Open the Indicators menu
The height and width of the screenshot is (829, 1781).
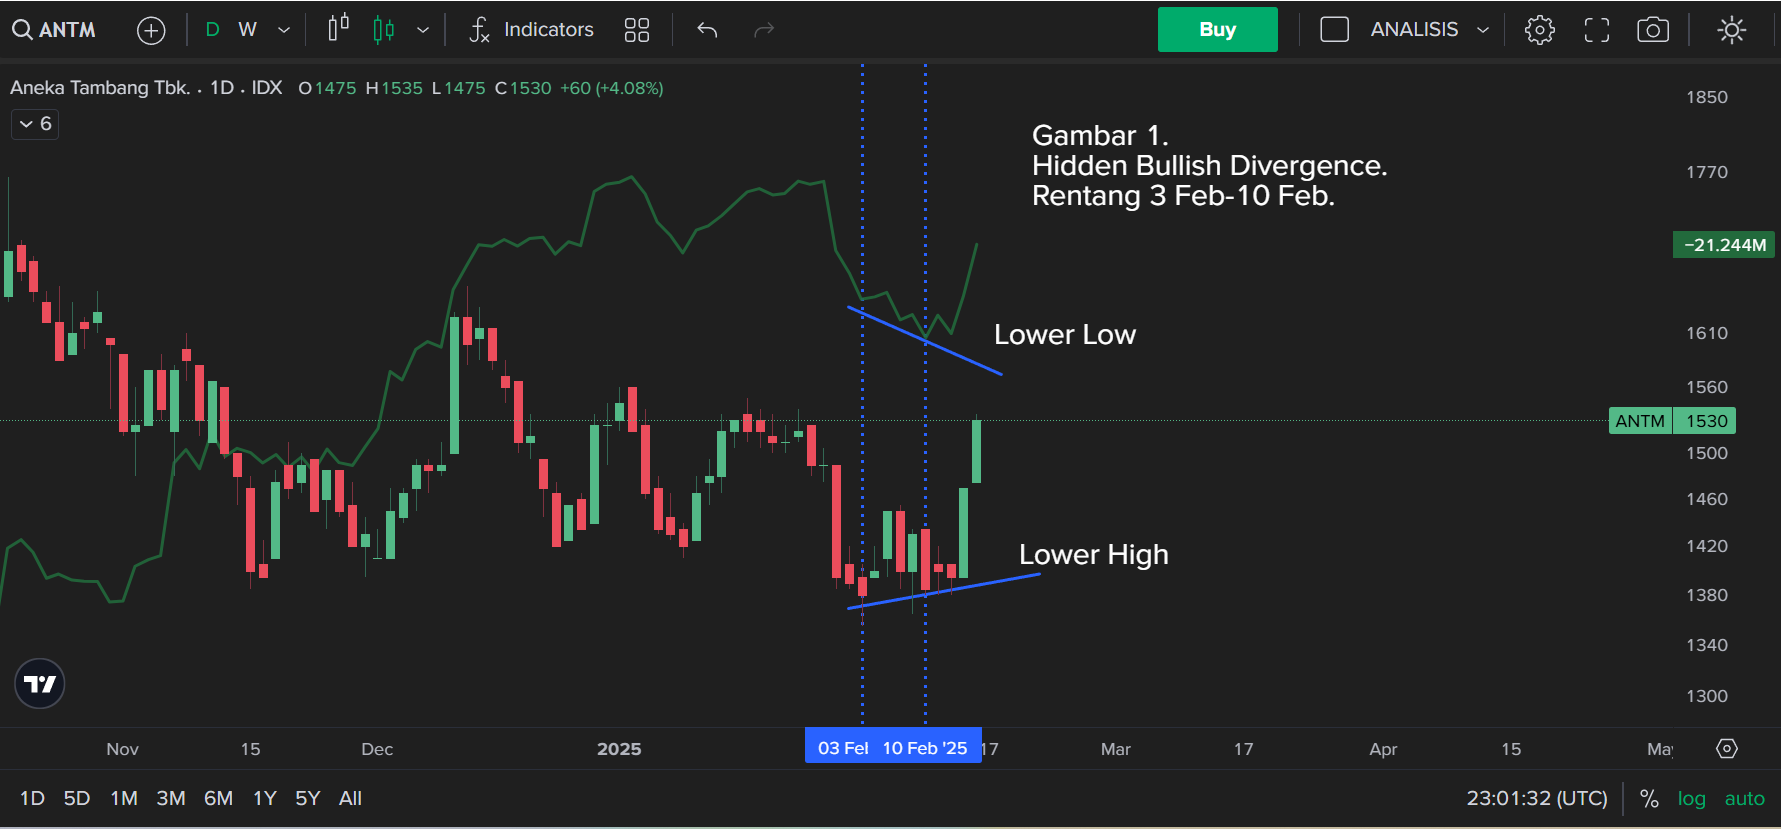(532, 30)
